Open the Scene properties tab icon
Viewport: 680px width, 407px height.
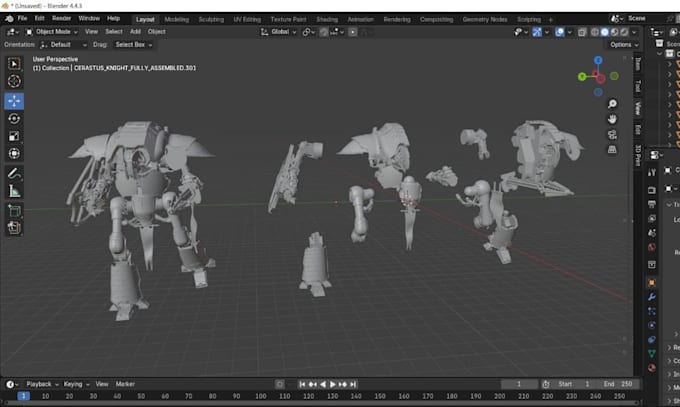(x=651, y=233)
